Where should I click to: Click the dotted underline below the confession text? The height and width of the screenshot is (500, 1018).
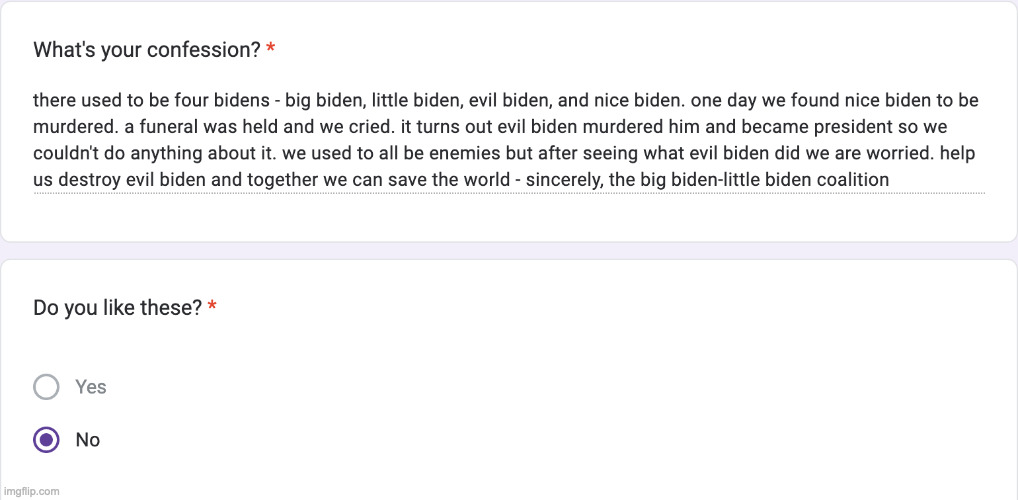[508, 193]
